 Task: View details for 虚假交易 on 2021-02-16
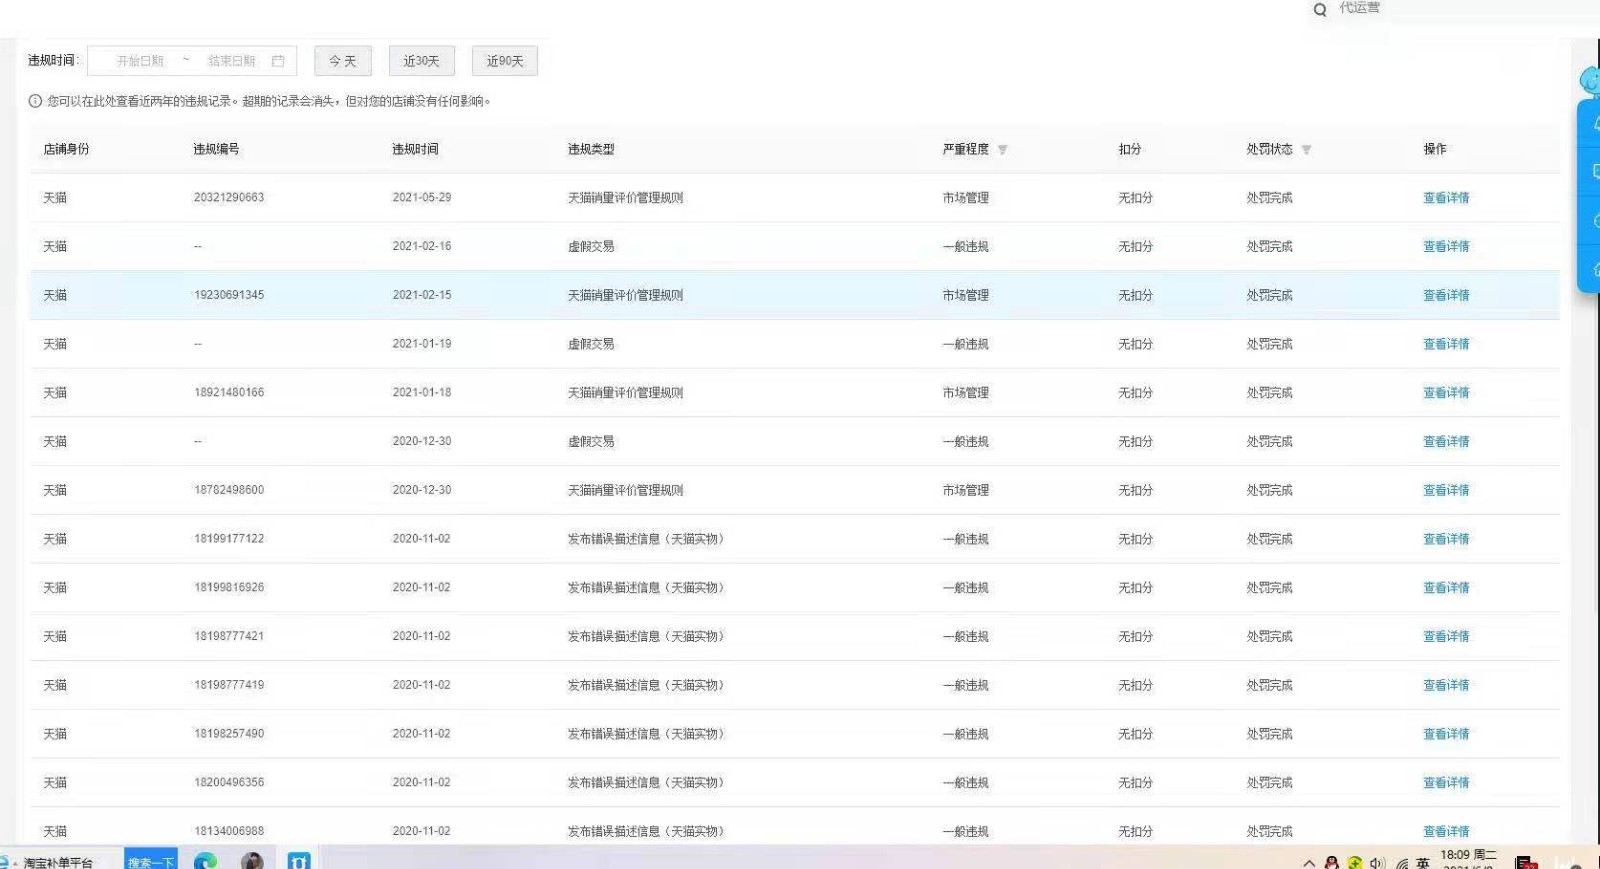[1446, 246]
